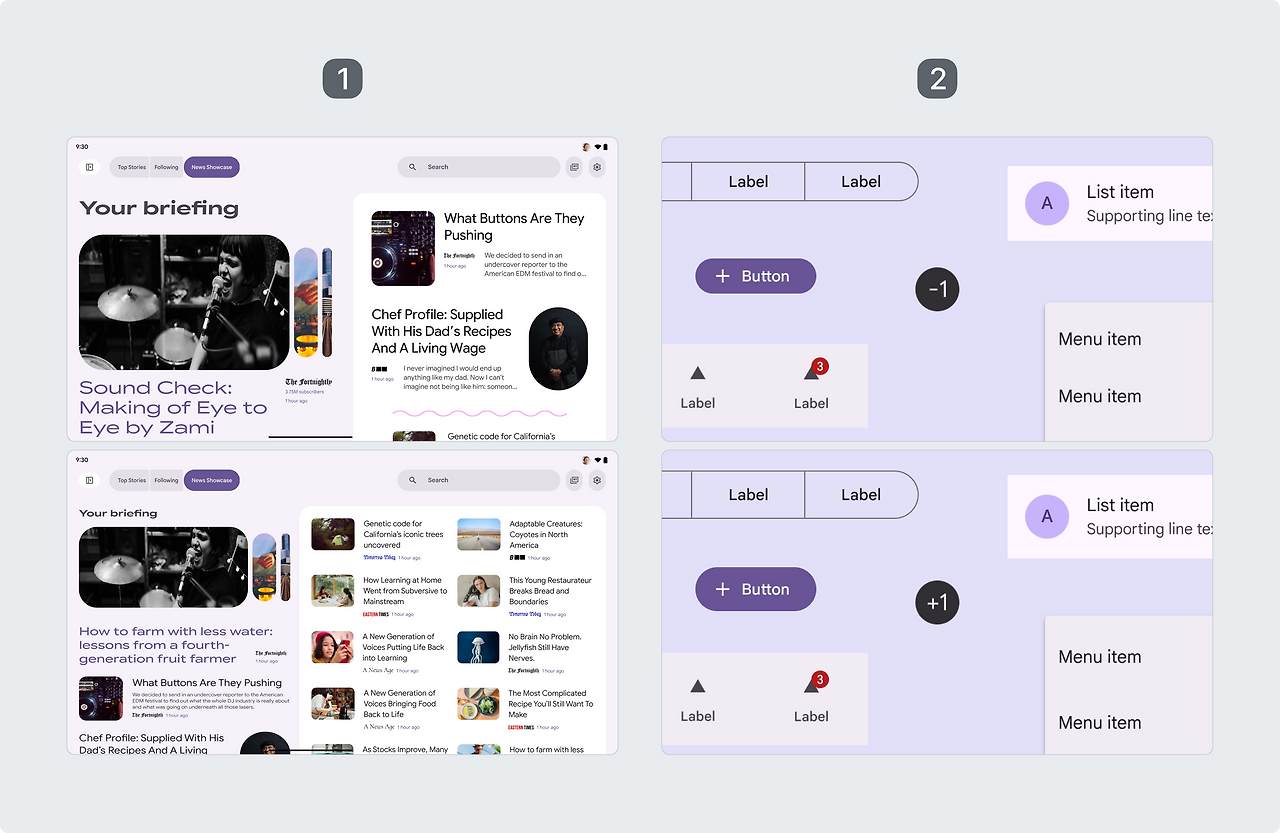Click the circular A avatar in the +1 panel
Viewport: 1280px width, 833px height.
click(1047, 516)
